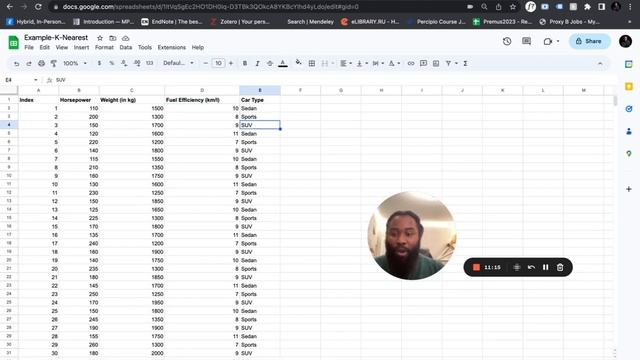
Task: Open the Insert menu
Action: point(81,47)
